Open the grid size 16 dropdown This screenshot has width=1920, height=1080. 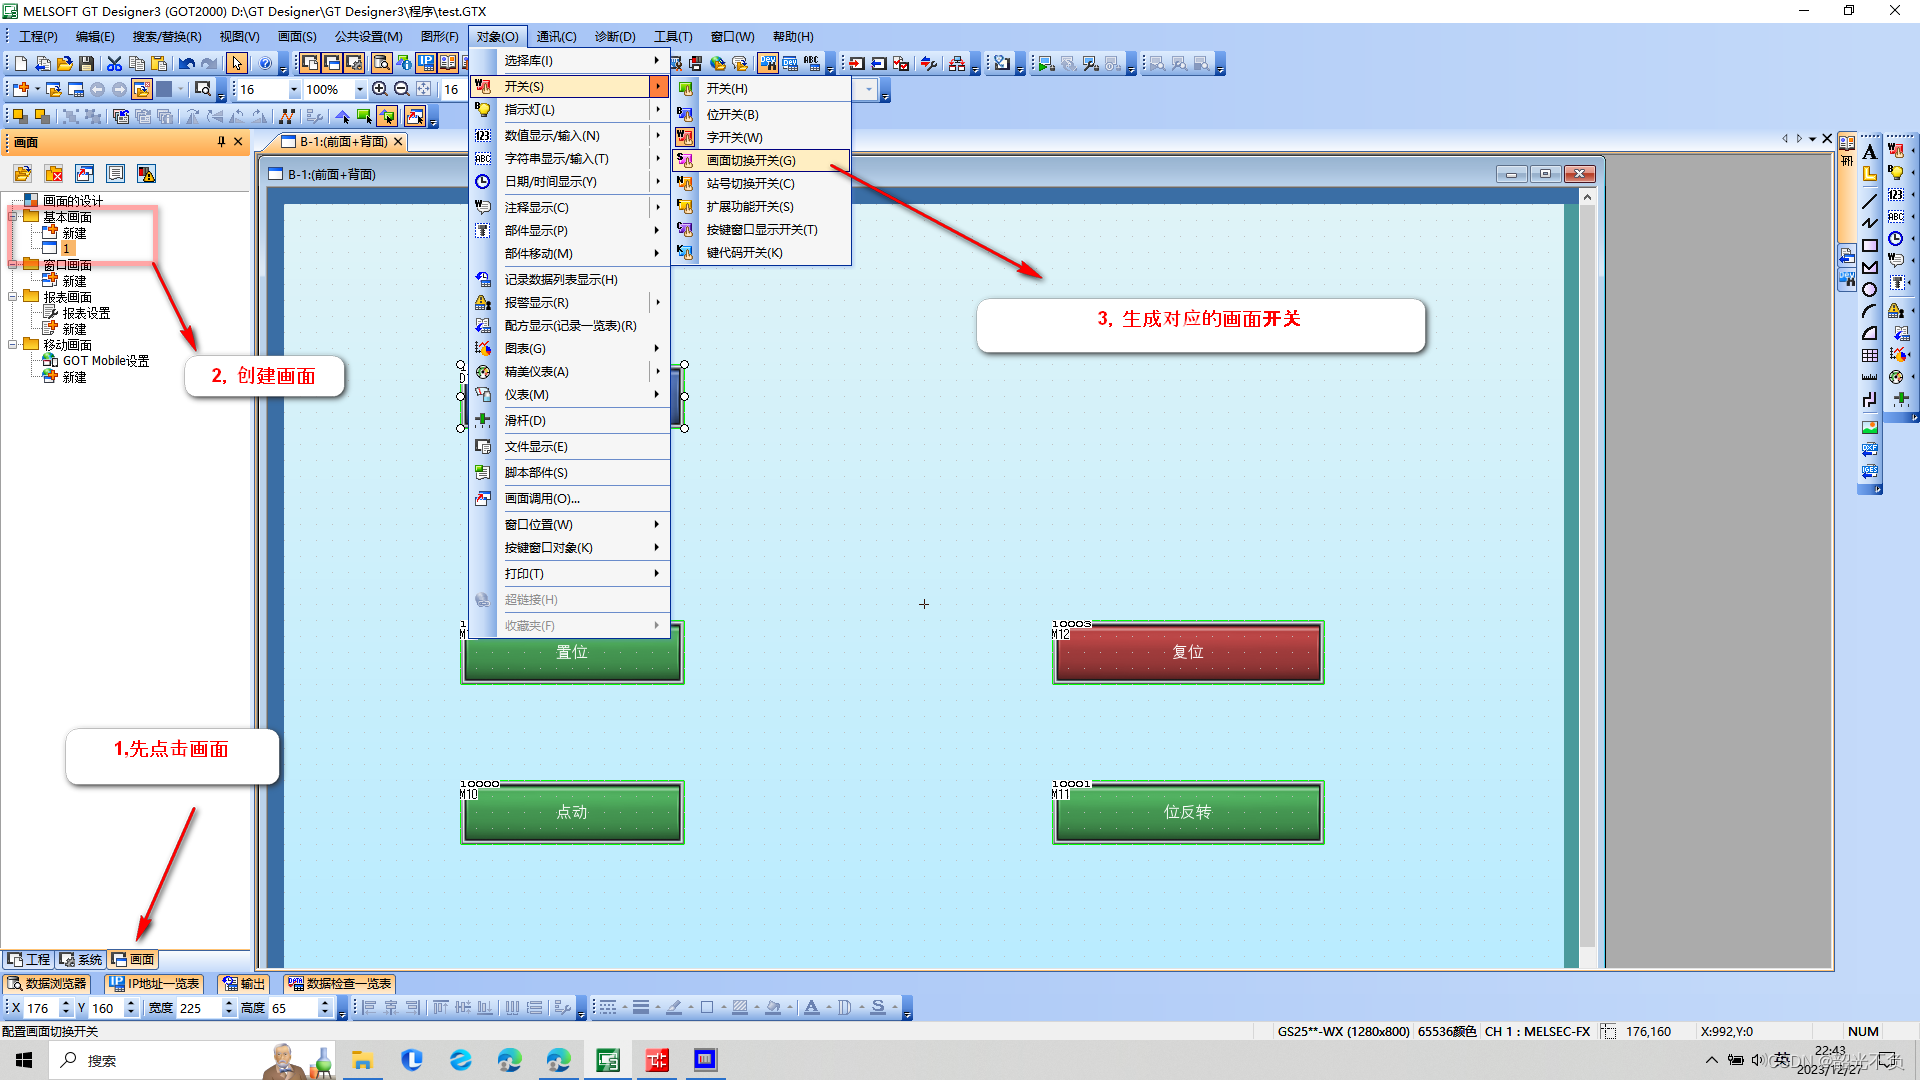(x=294, y=90)
